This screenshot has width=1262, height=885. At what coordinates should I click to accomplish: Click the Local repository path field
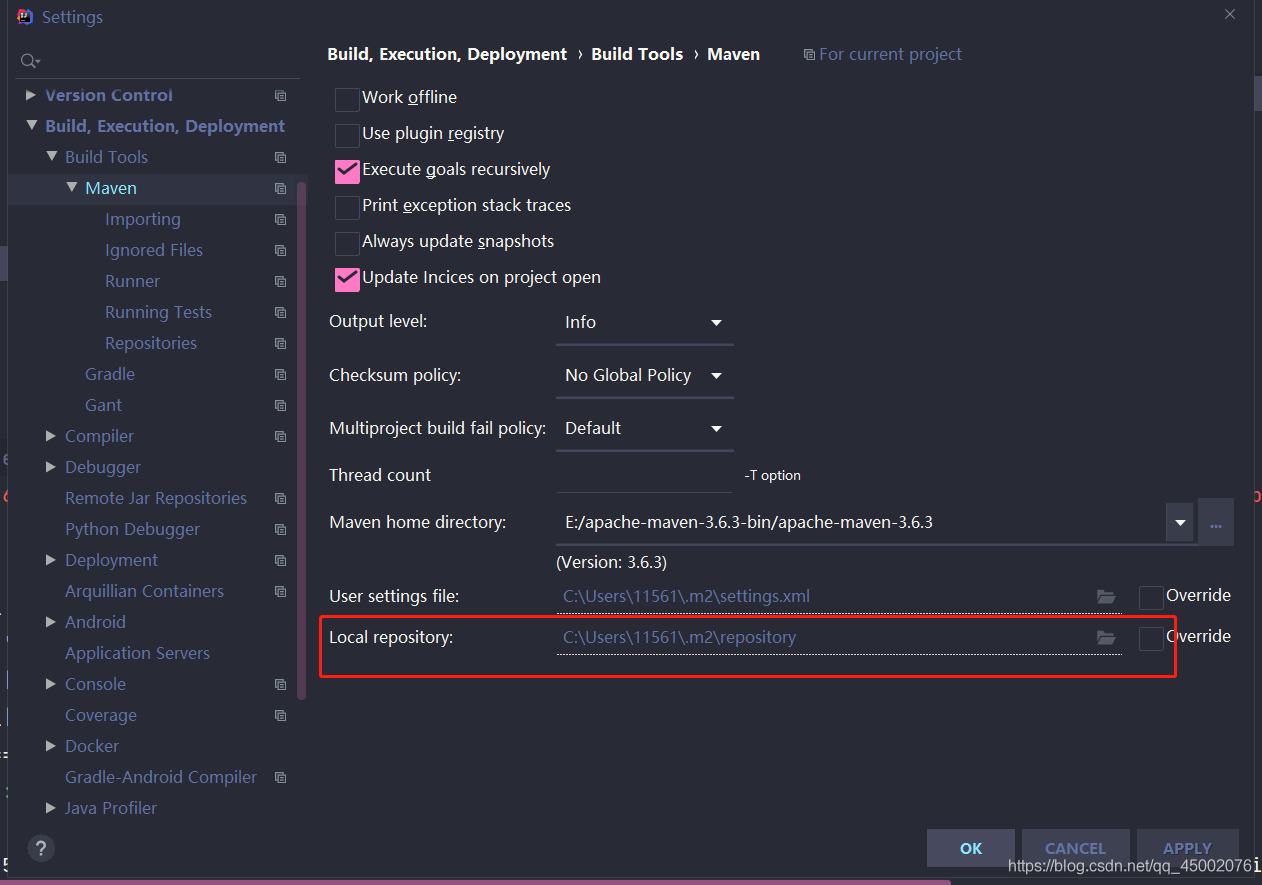pos(838,638)
